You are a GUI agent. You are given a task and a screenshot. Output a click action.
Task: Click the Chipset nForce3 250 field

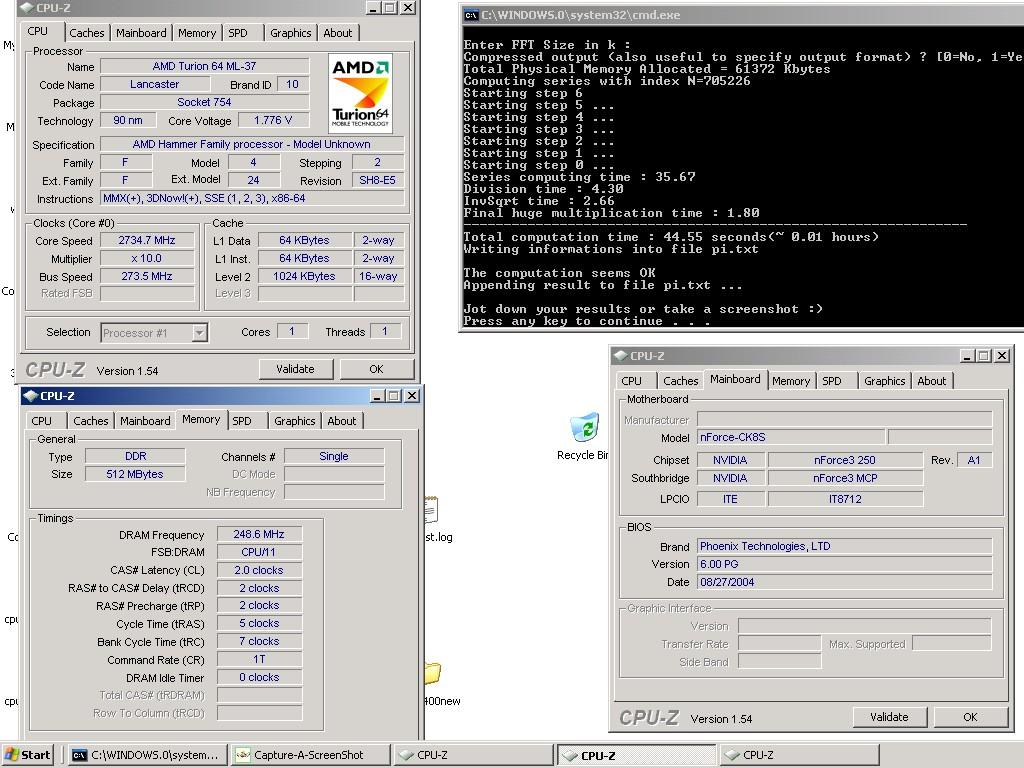point(845,460)
